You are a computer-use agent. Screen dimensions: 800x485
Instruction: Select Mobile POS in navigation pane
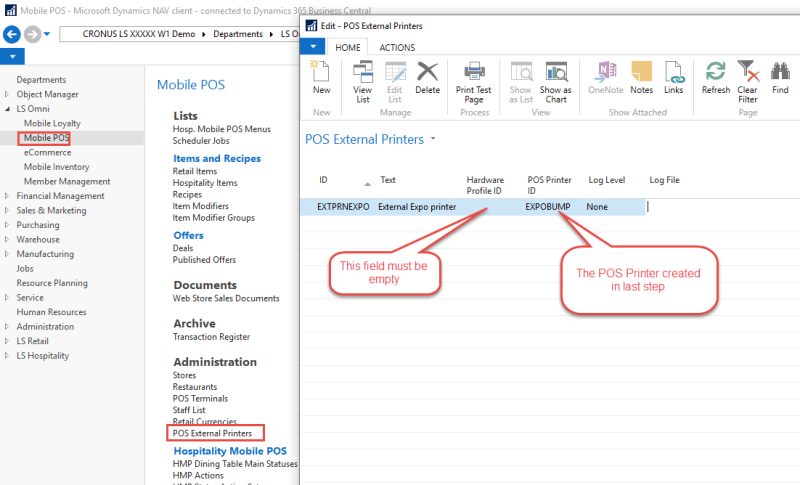[x=46, y=138]
